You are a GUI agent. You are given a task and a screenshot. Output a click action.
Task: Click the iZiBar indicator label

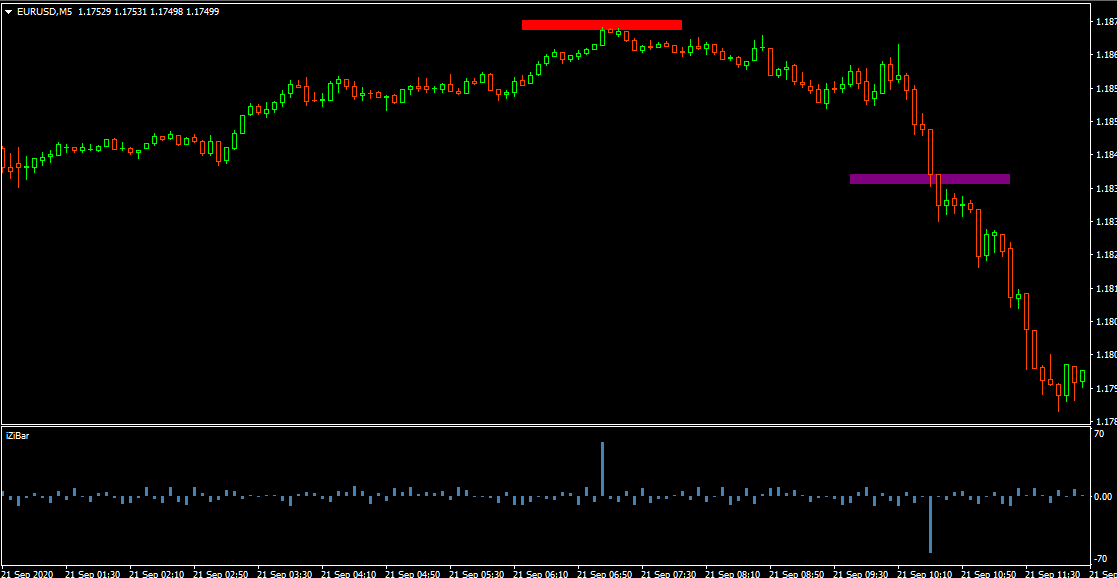(x=17, y=435)
